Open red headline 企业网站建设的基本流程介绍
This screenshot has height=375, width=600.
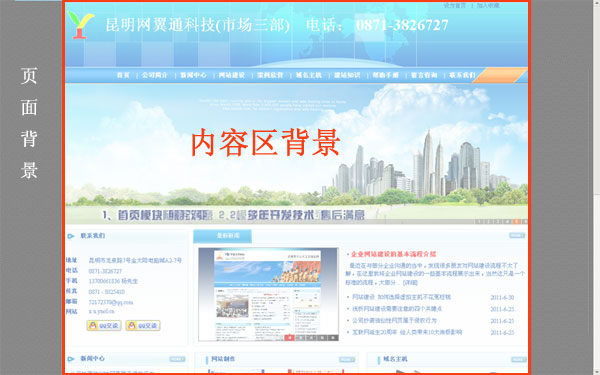point(393,254)
